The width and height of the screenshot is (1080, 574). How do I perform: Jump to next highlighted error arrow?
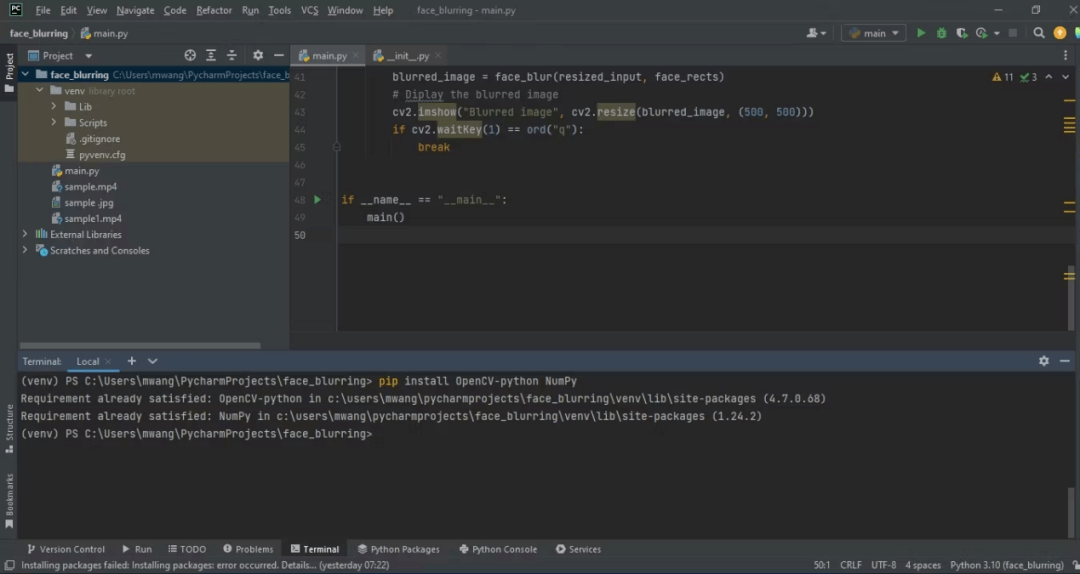click(x=1065, y=77)
